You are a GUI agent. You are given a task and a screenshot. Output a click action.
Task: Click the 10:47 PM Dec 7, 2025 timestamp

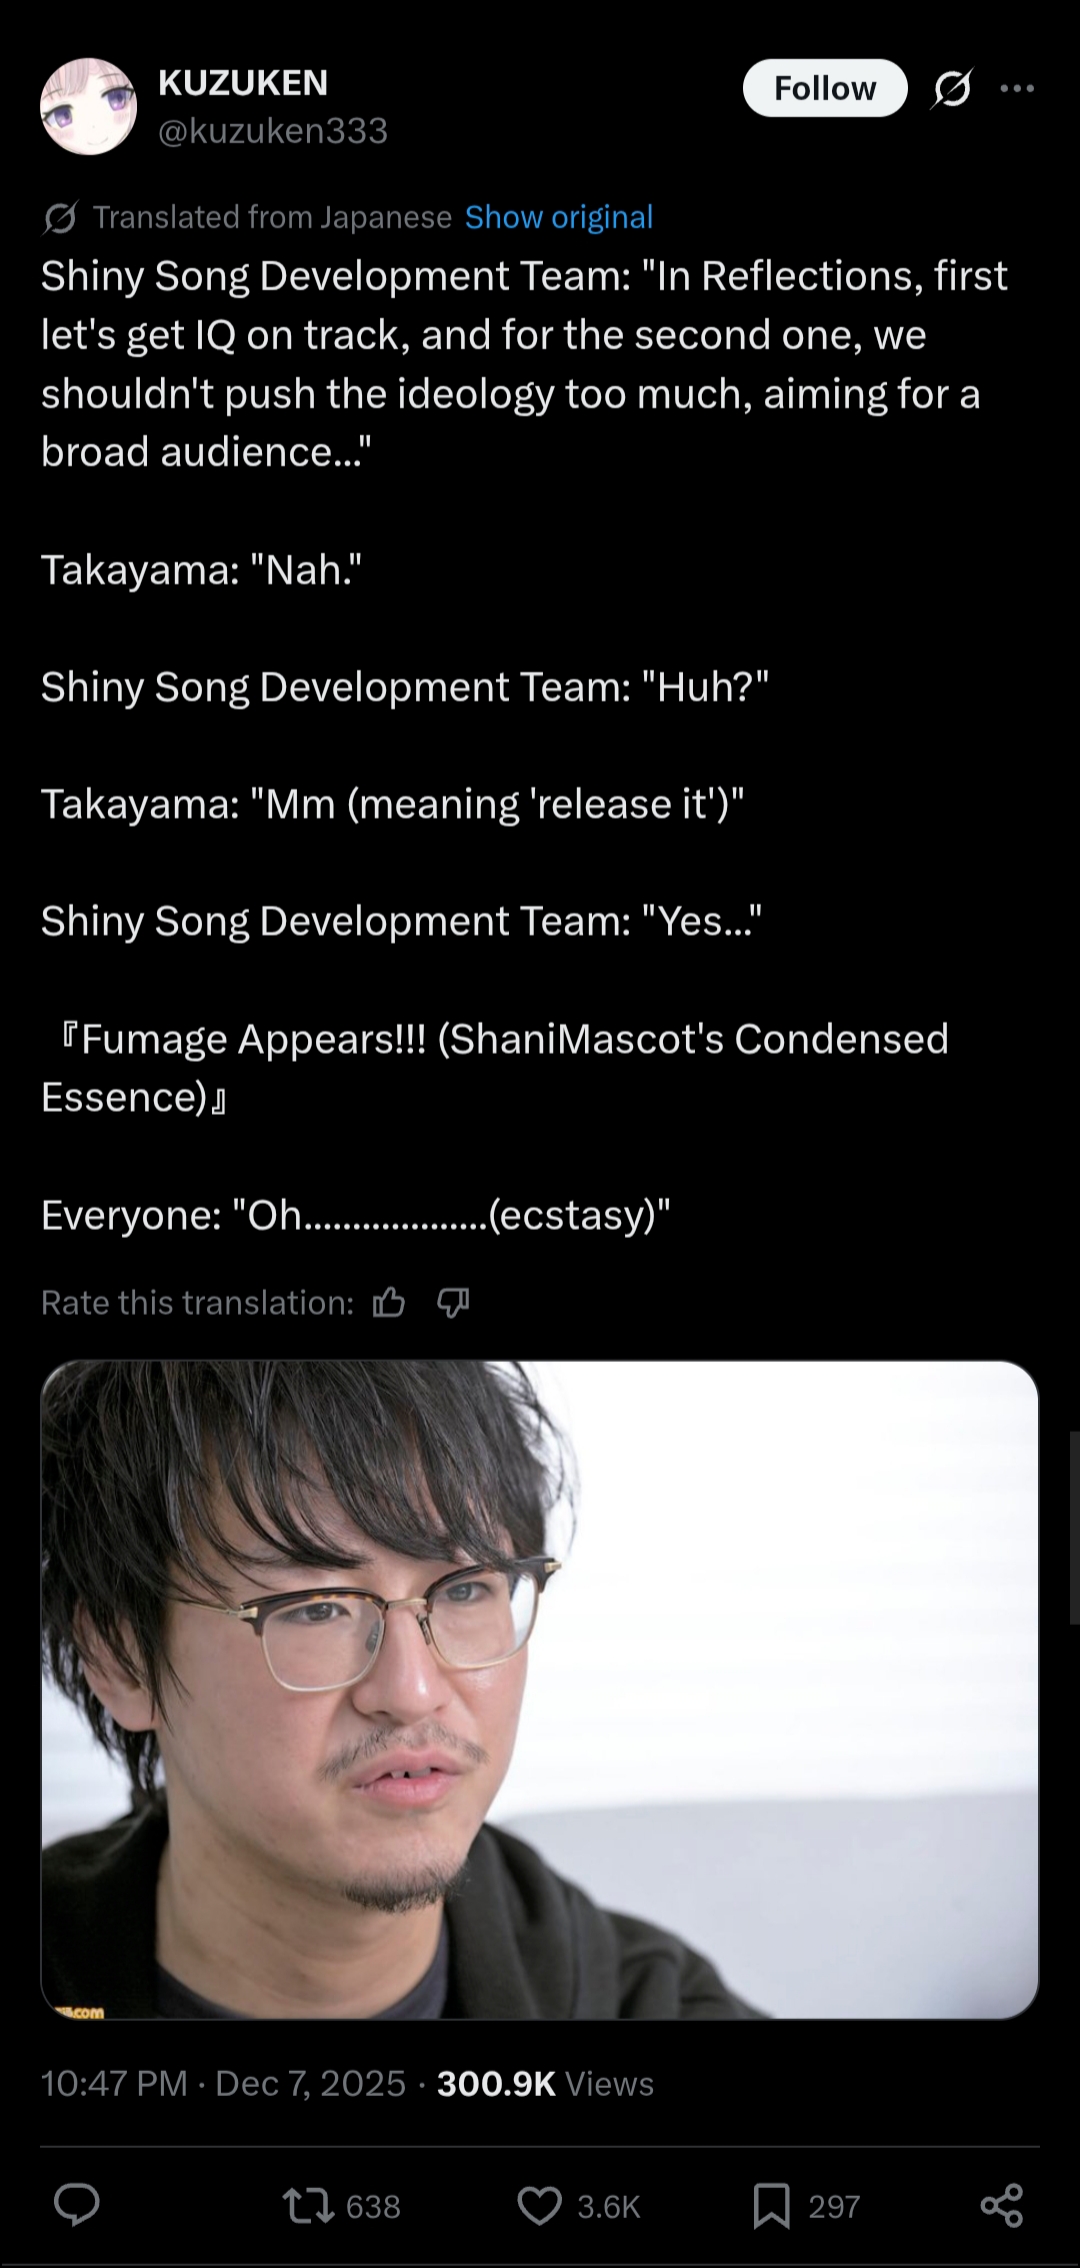pos(223,2083)
